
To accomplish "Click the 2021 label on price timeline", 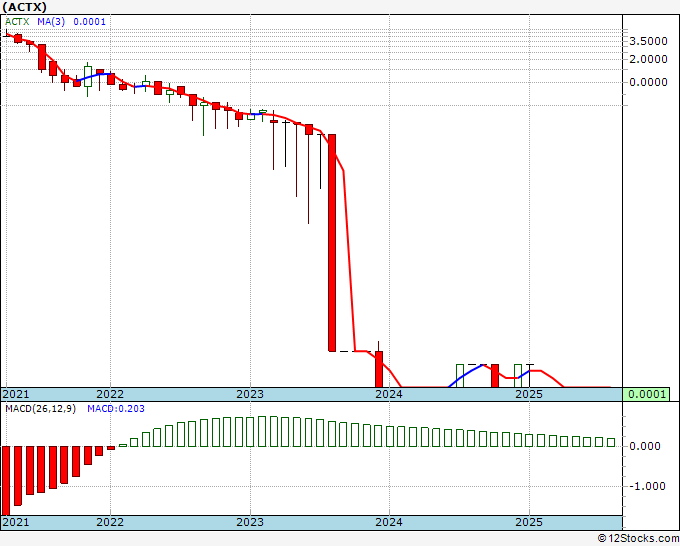I will pos(16,394).
